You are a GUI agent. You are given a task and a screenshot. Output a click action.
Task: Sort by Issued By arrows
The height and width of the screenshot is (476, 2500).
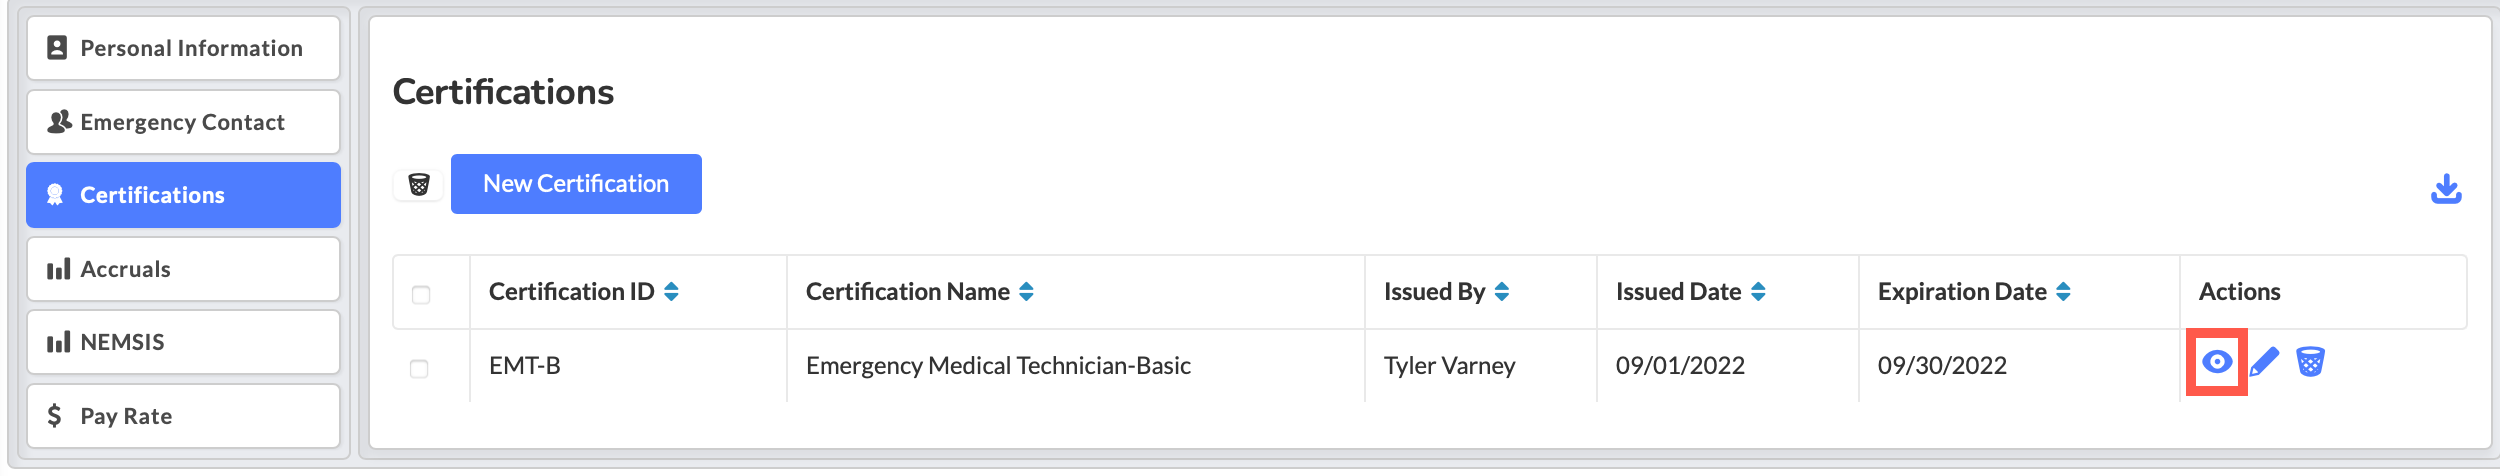[1501, 291]
